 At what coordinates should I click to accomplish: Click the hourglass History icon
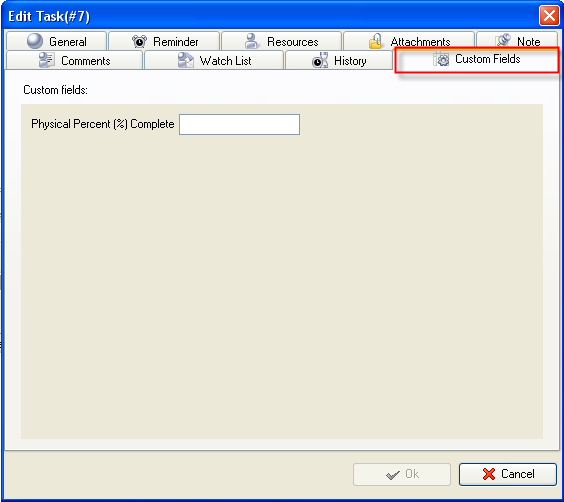(x=320, y=60)
